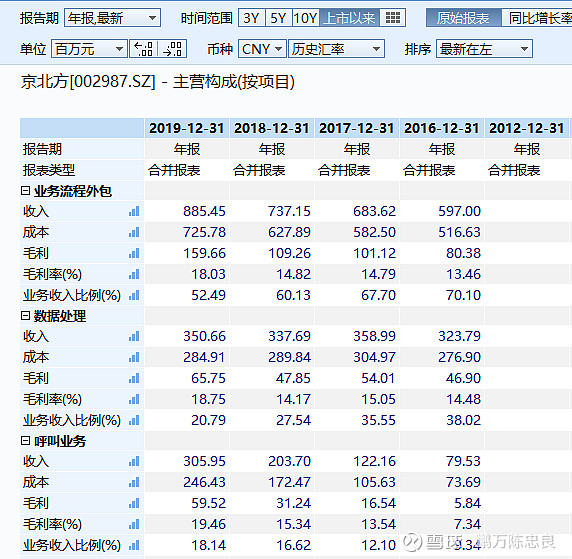The width and height of the screenshot is (572, 559).
Task: Click the 报表类型 row label
Action: click(x=49, y=170)
